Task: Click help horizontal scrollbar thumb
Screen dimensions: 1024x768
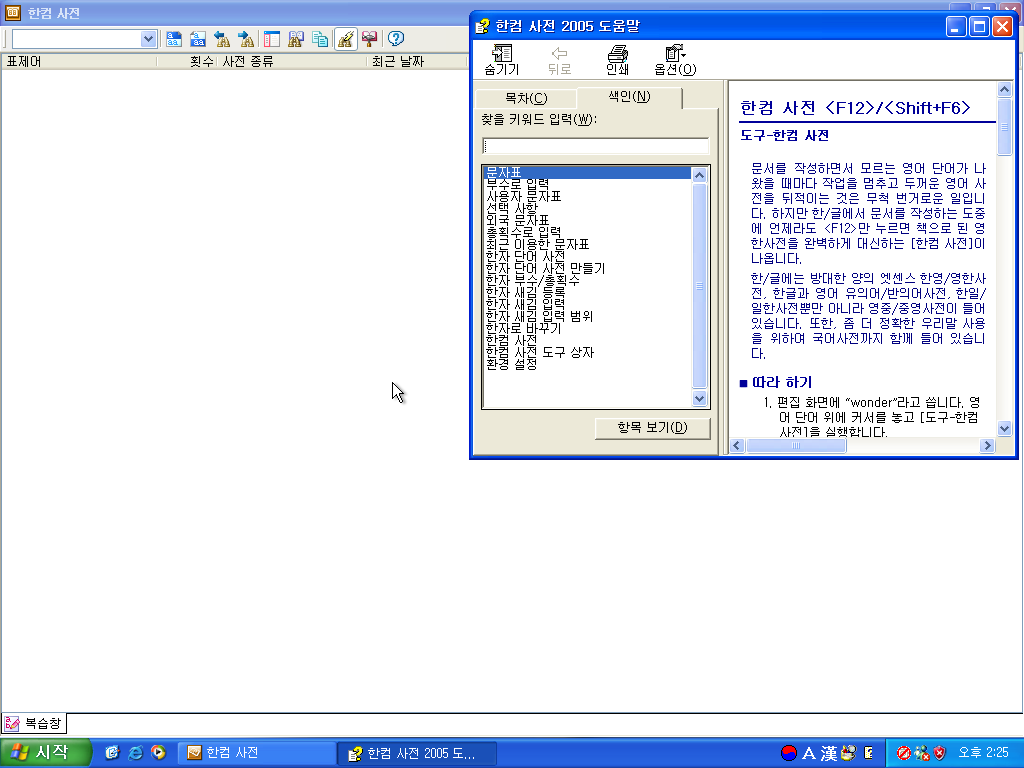Action: [796, 445]
